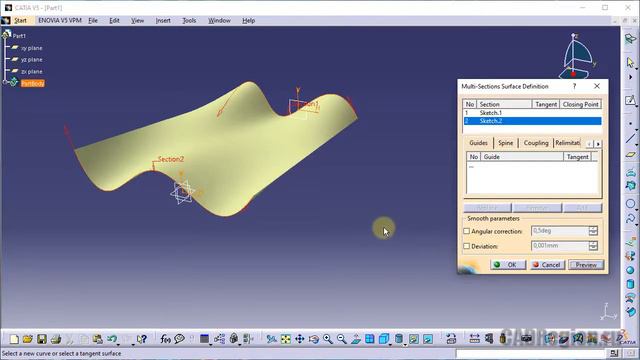This screenshot has height=360, width=640.
Task: Open the Formula f(x) tool
Action: click(165, 339)
